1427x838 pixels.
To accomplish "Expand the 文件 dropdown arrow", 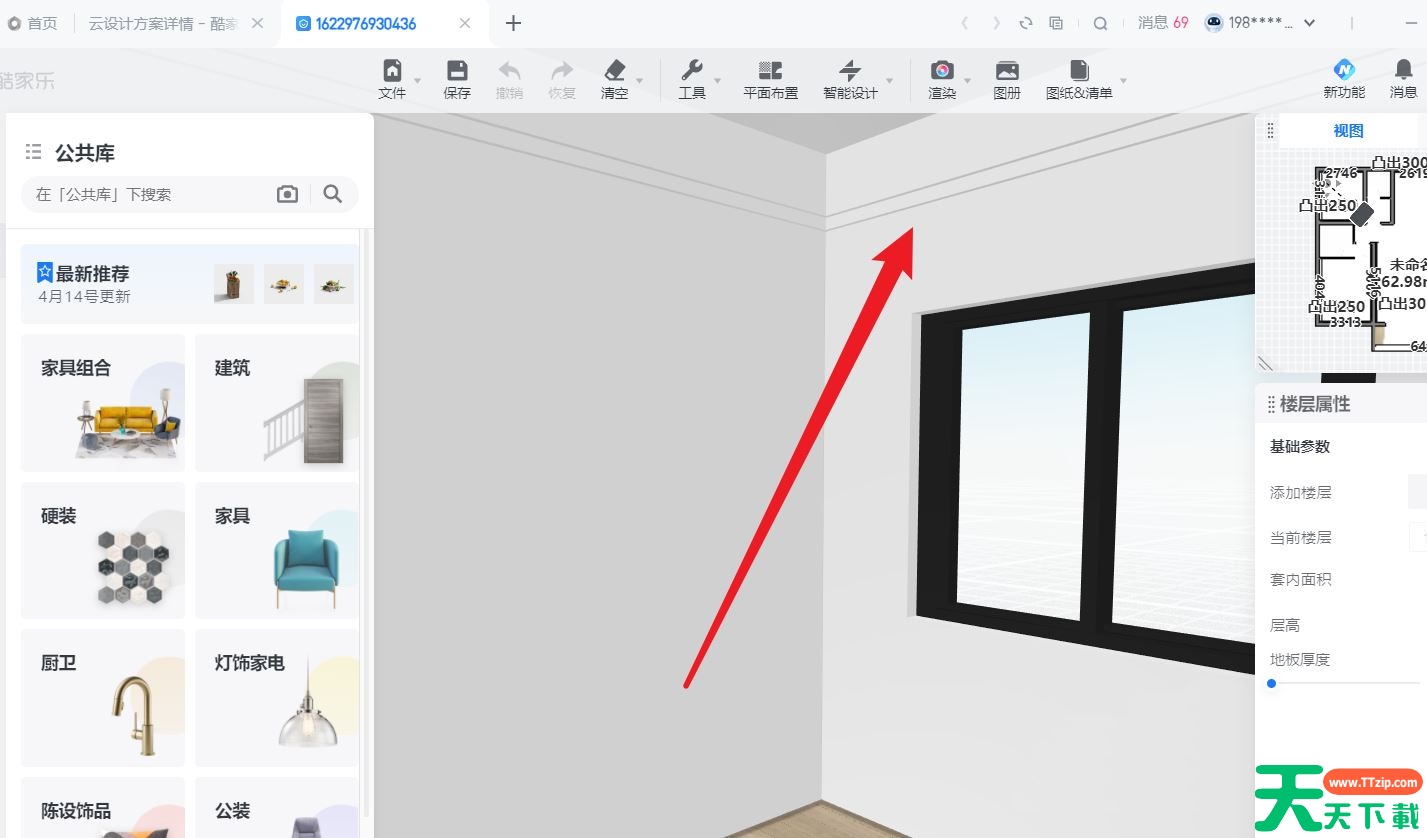I will coord(418,81).
